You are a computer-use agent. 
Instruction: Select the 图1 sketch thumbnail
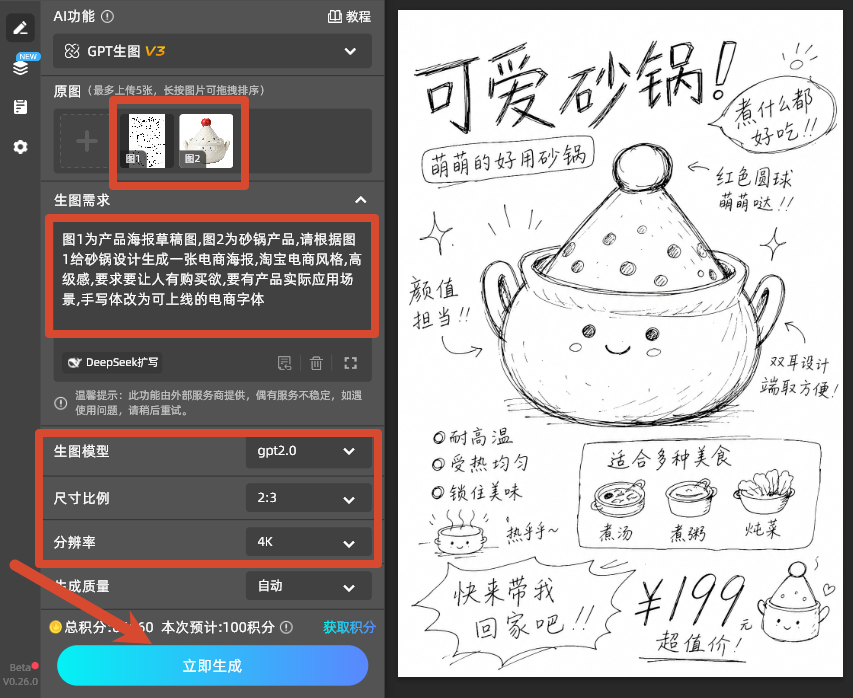pos(147,141)
